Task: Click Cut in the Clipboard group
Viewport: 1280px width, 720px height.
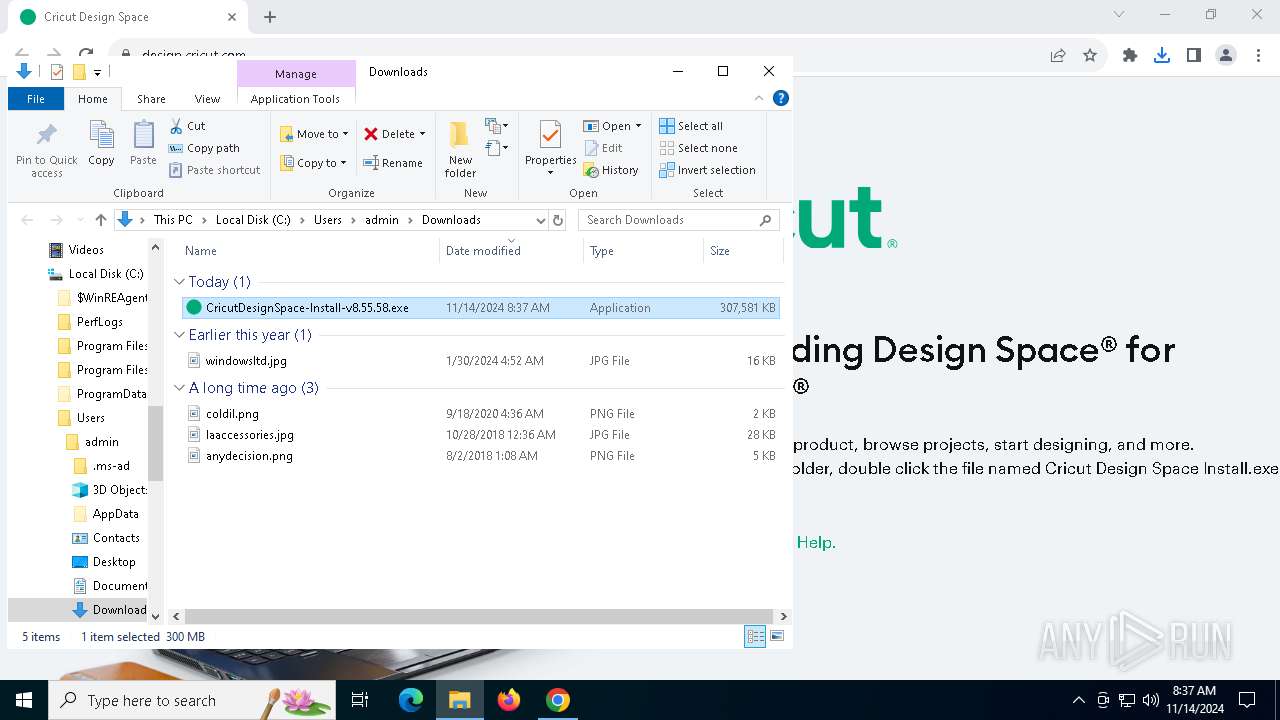Action: pyautogui.click(x=187, y=126)
